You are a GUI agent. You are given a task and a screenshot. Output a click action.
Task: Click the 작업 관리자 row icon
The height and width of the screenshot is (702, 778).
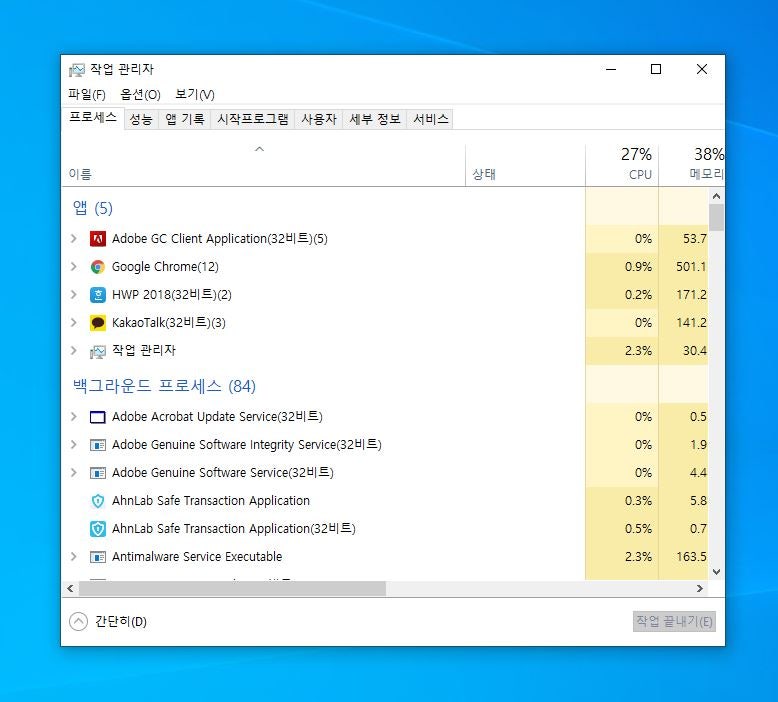click(x=98, y=352)
